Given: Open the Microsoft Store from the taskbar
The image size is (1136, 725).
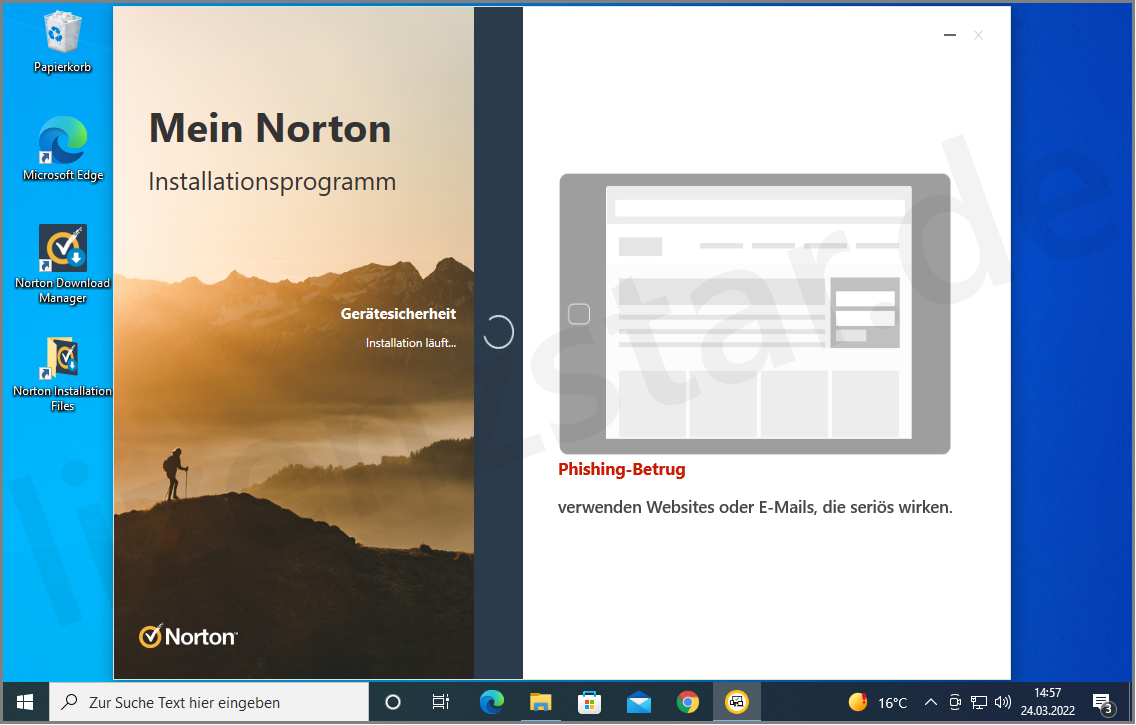Looking at the screenshot, I should [x=590, y=703].
